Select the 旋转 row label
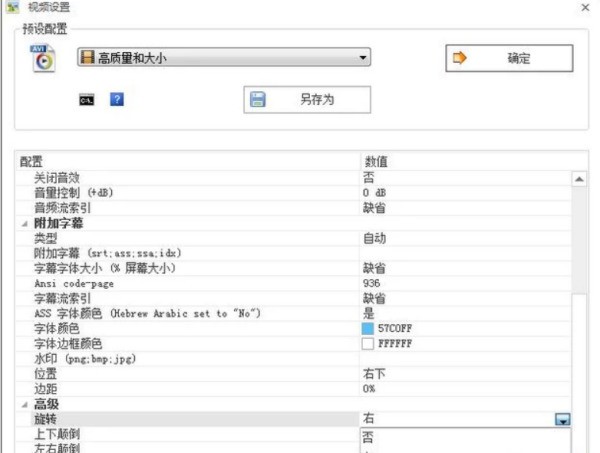The width and height of the screenshot is (600, 453). pos(45,419)
